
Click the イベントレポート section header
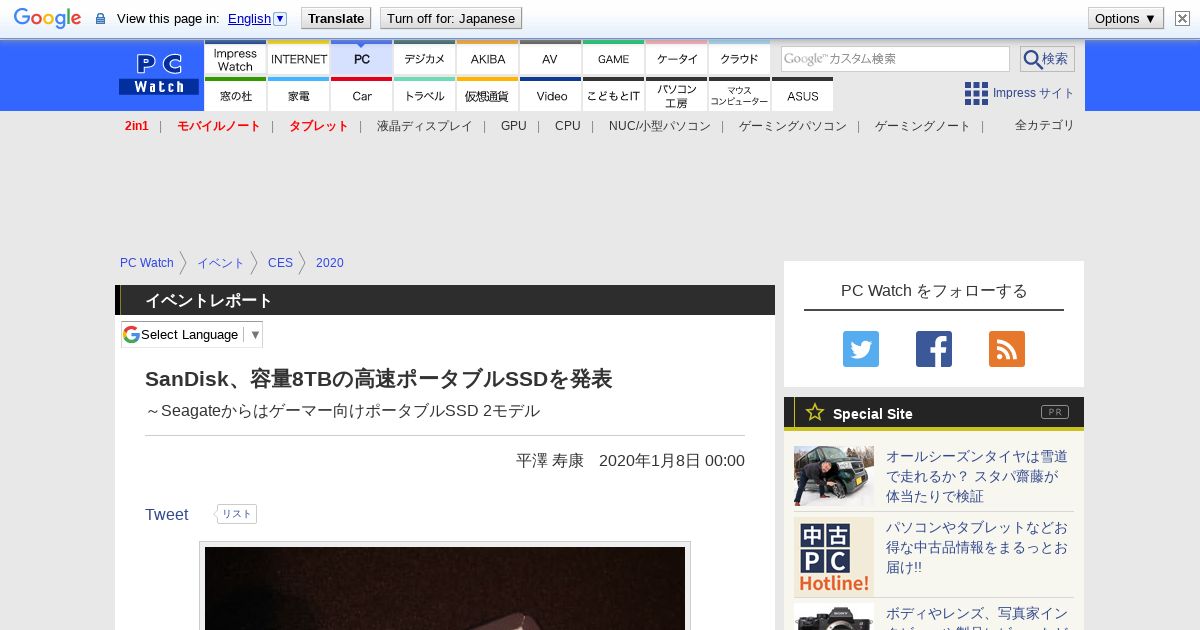445,300
